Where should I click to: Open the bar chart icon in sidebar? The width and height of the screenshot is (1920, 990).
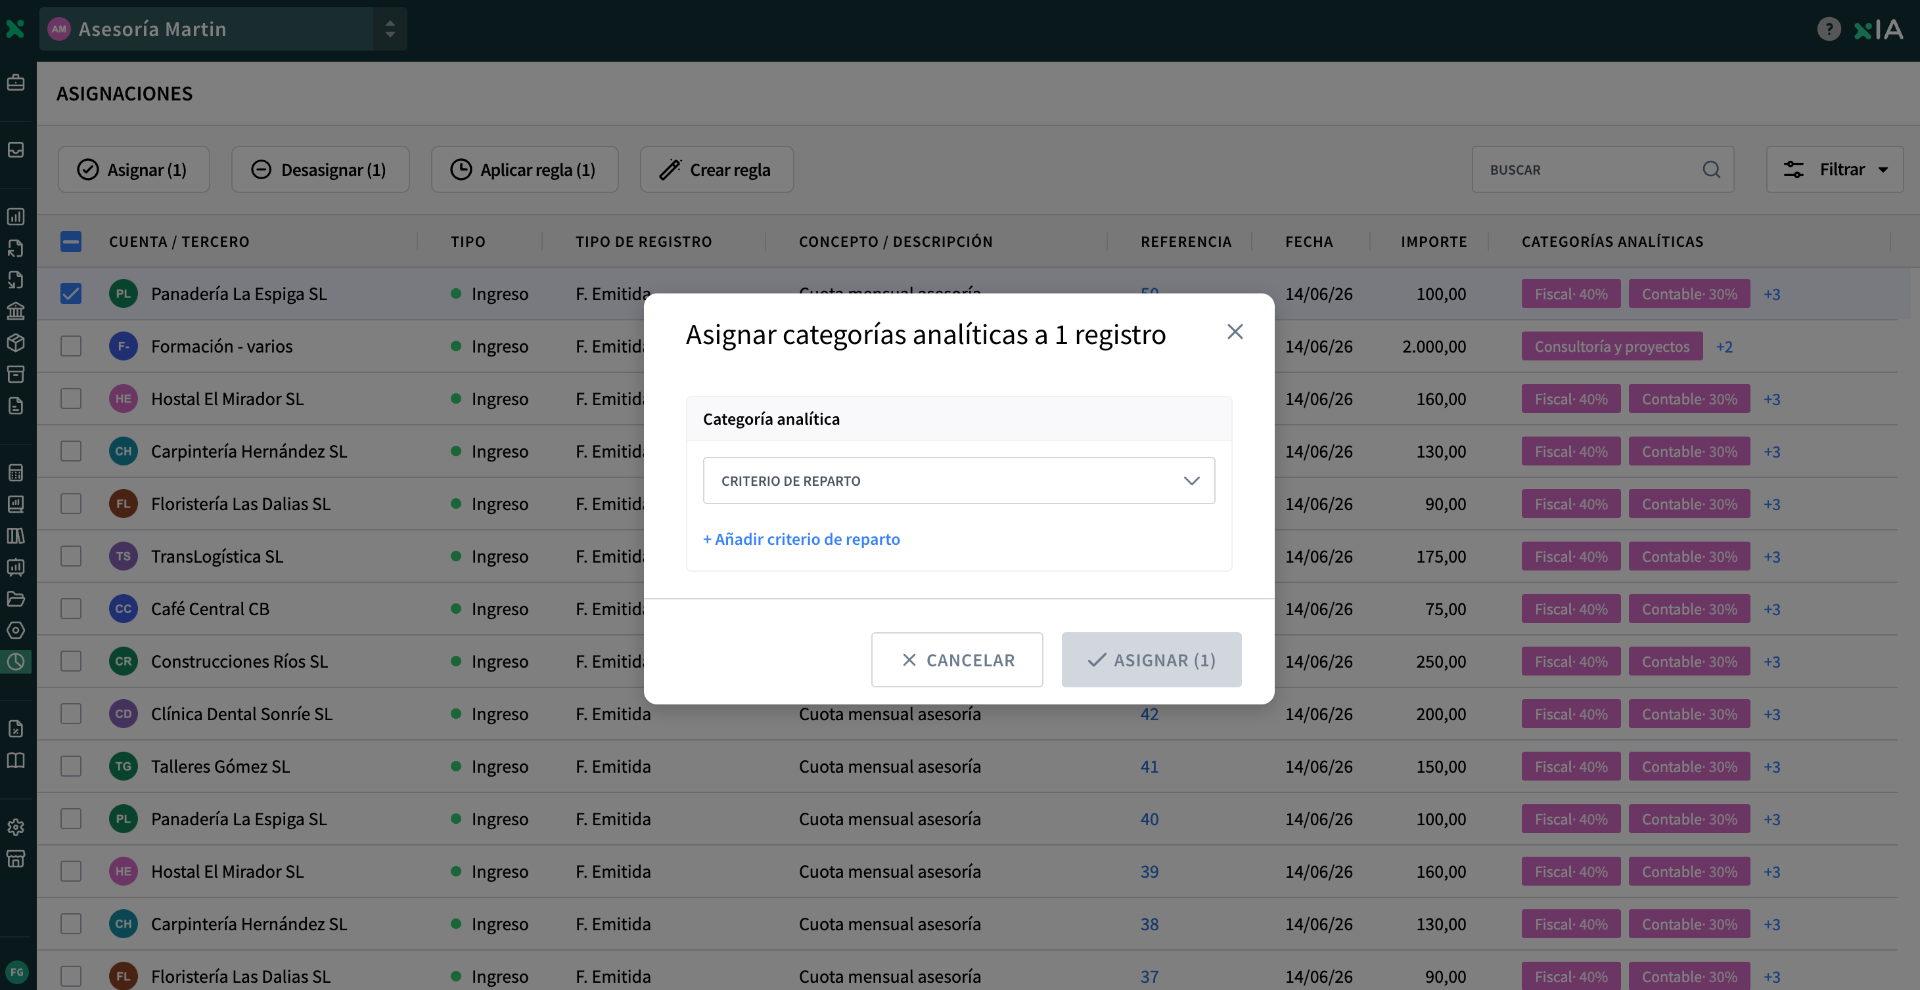click(16, 217)
